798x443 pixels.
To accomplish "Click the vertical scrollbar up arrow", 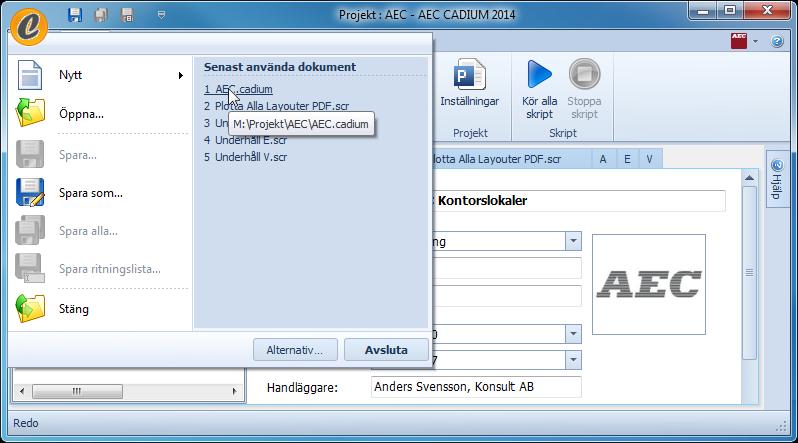I will point(749,178).
